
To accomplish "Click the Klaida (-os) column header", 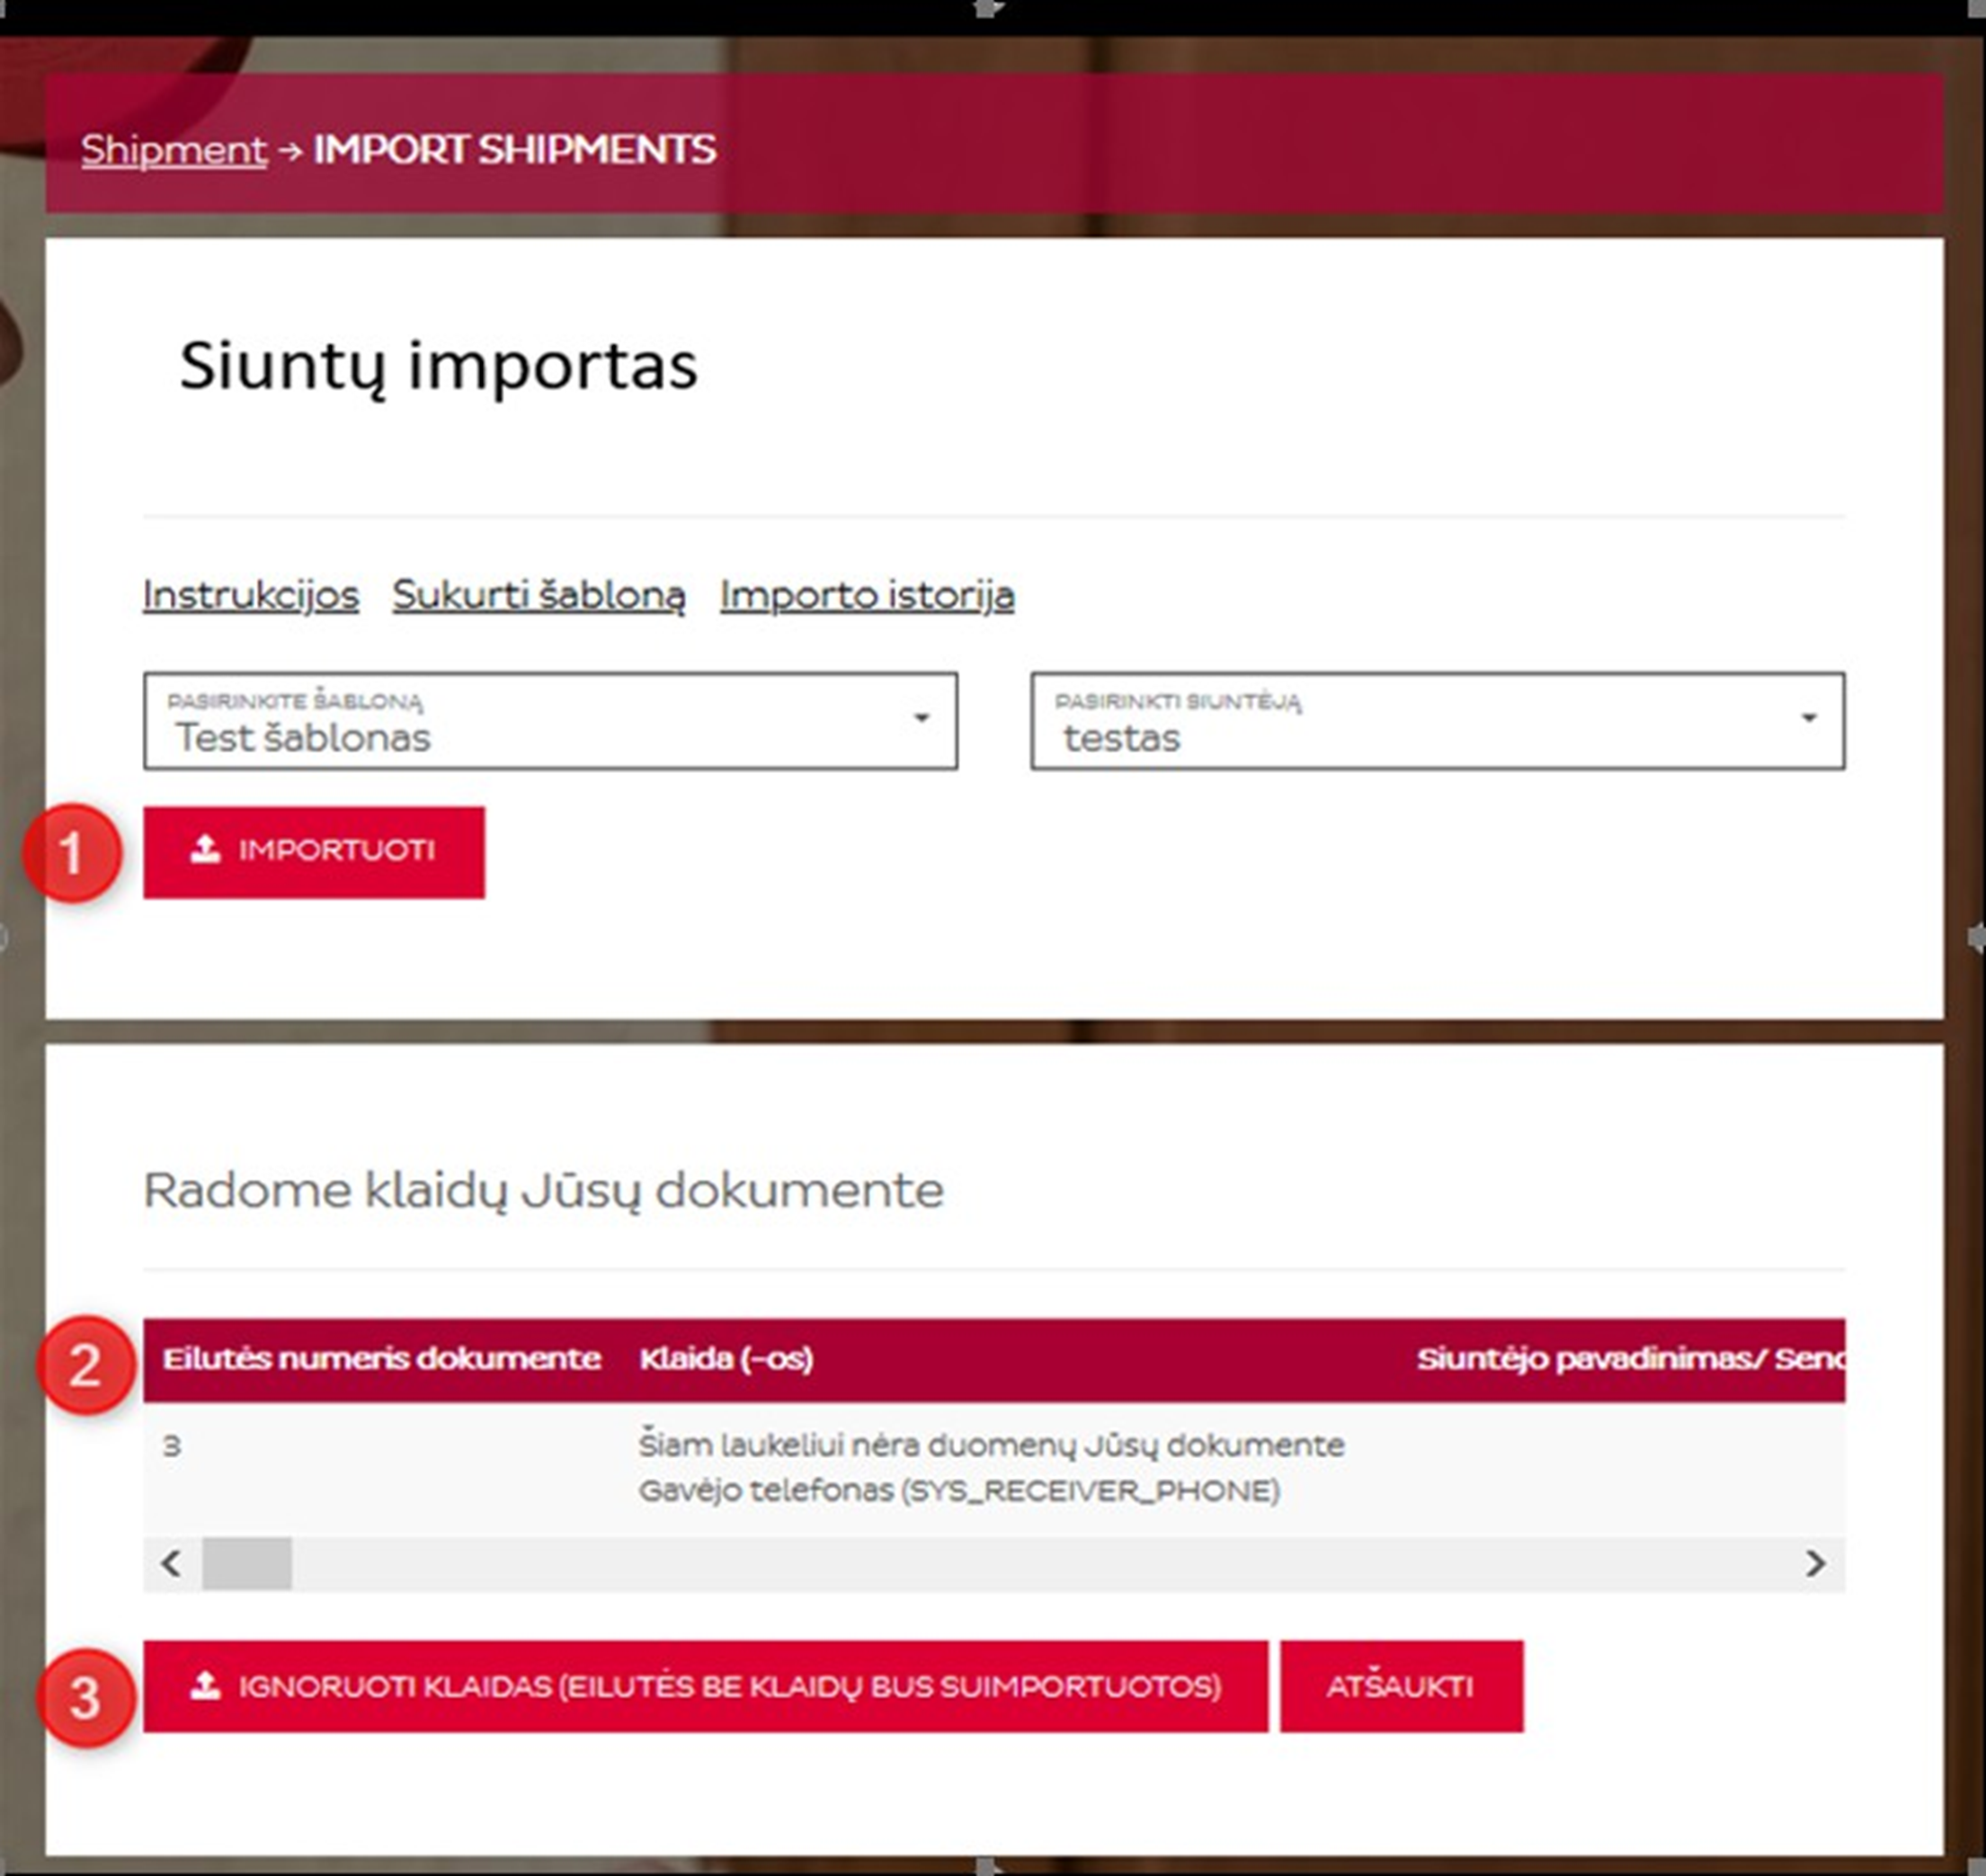I will [x=726, y=1359].
